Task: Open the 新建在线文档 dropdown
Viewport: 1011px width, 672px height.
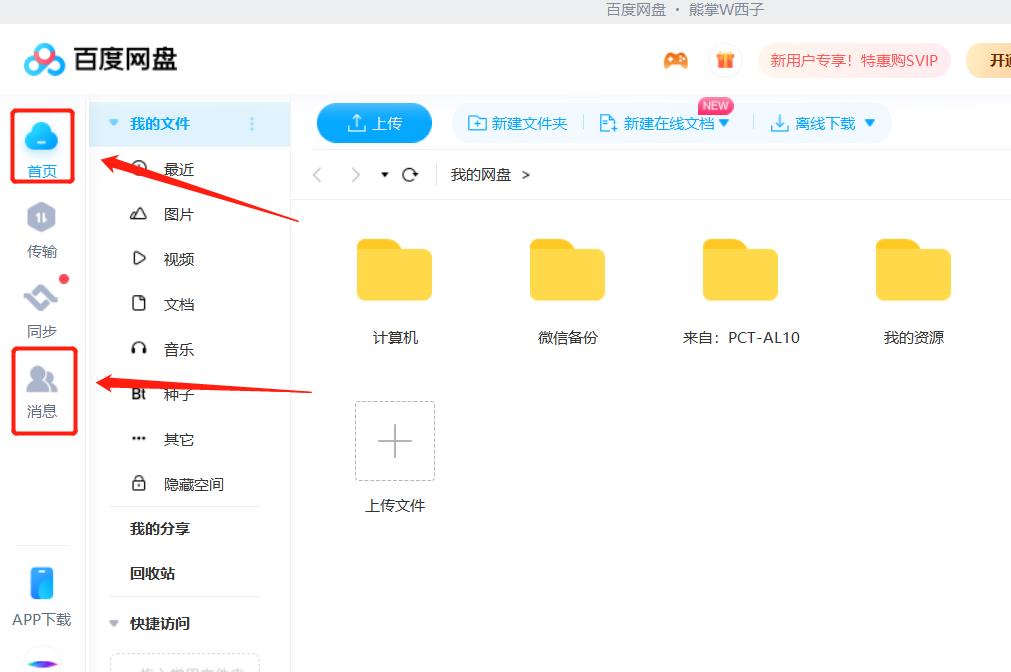Action: click(x=724, y=123)
